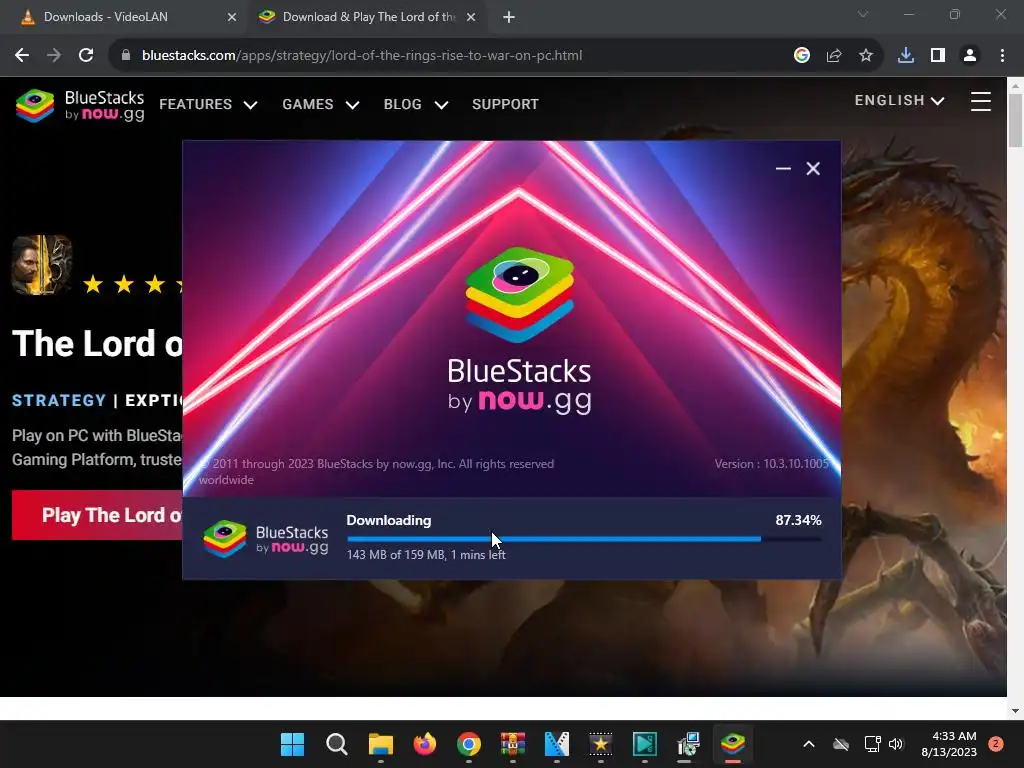Click the STRATEGY category link
Viewport: 1024px width, 768px height.
59,400
